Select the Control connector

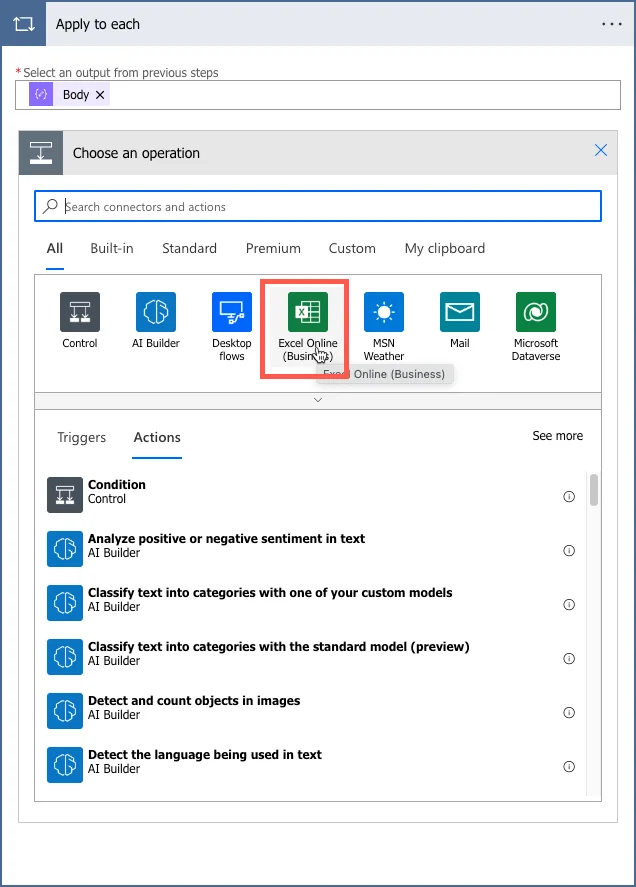pos(79,311)
